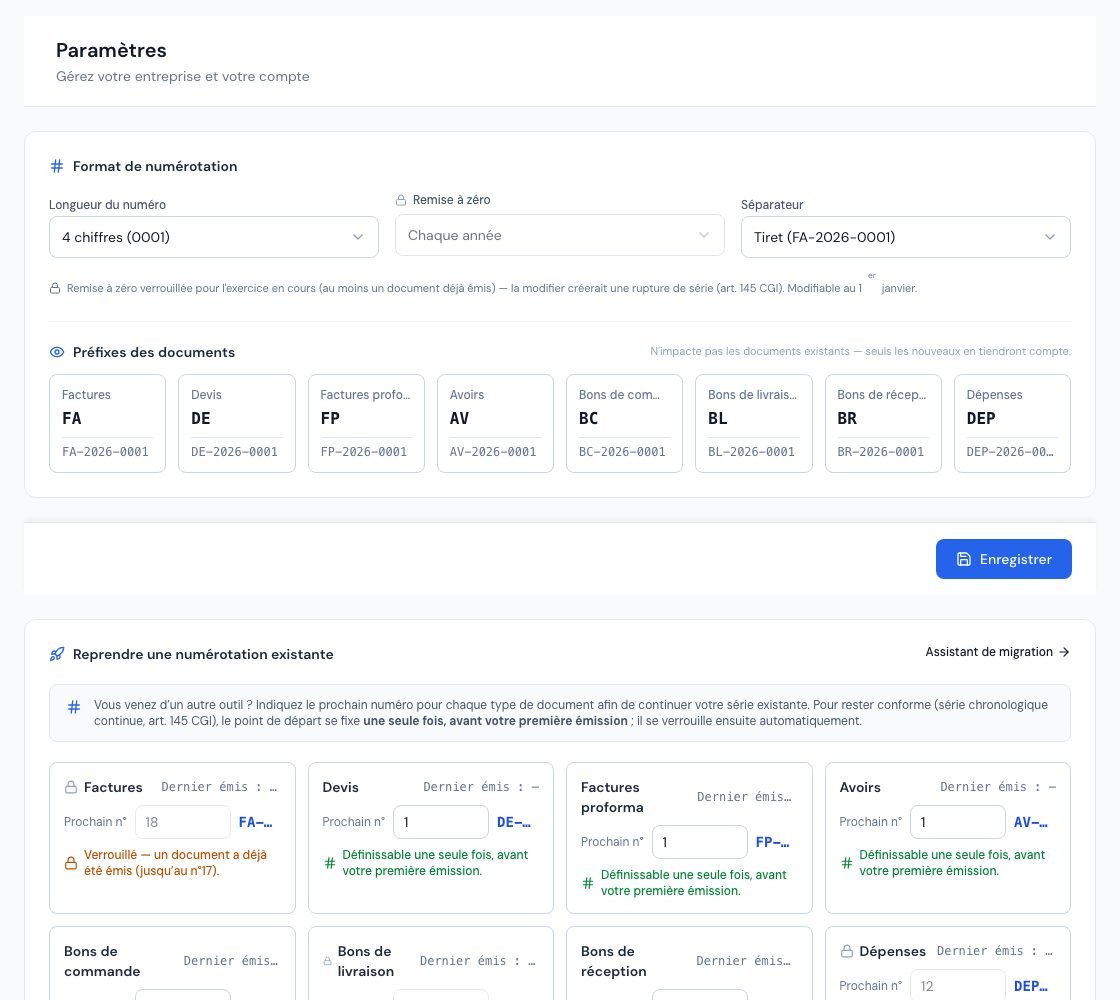The image size is (1120, 1000).
Task: Click the orange lock icon beside Verrouillé message
Action: (x=71, y=863)
